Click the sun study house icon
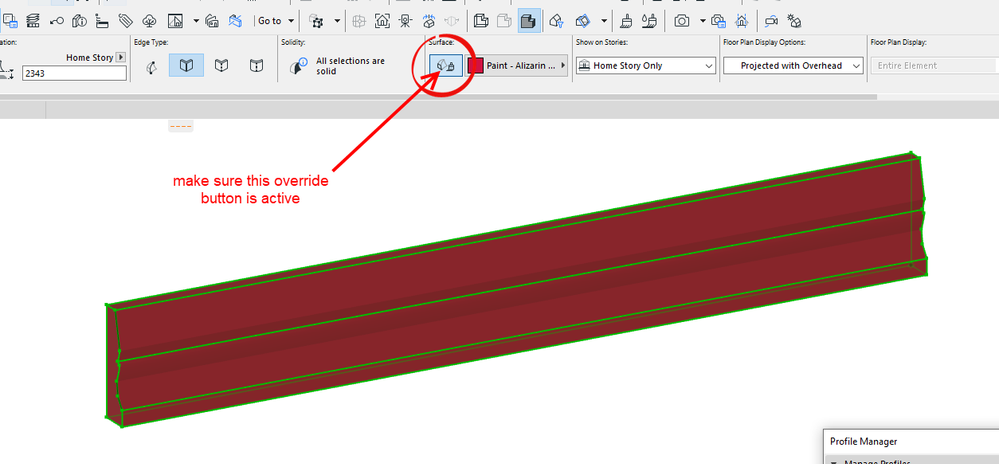 coord(794,21)
